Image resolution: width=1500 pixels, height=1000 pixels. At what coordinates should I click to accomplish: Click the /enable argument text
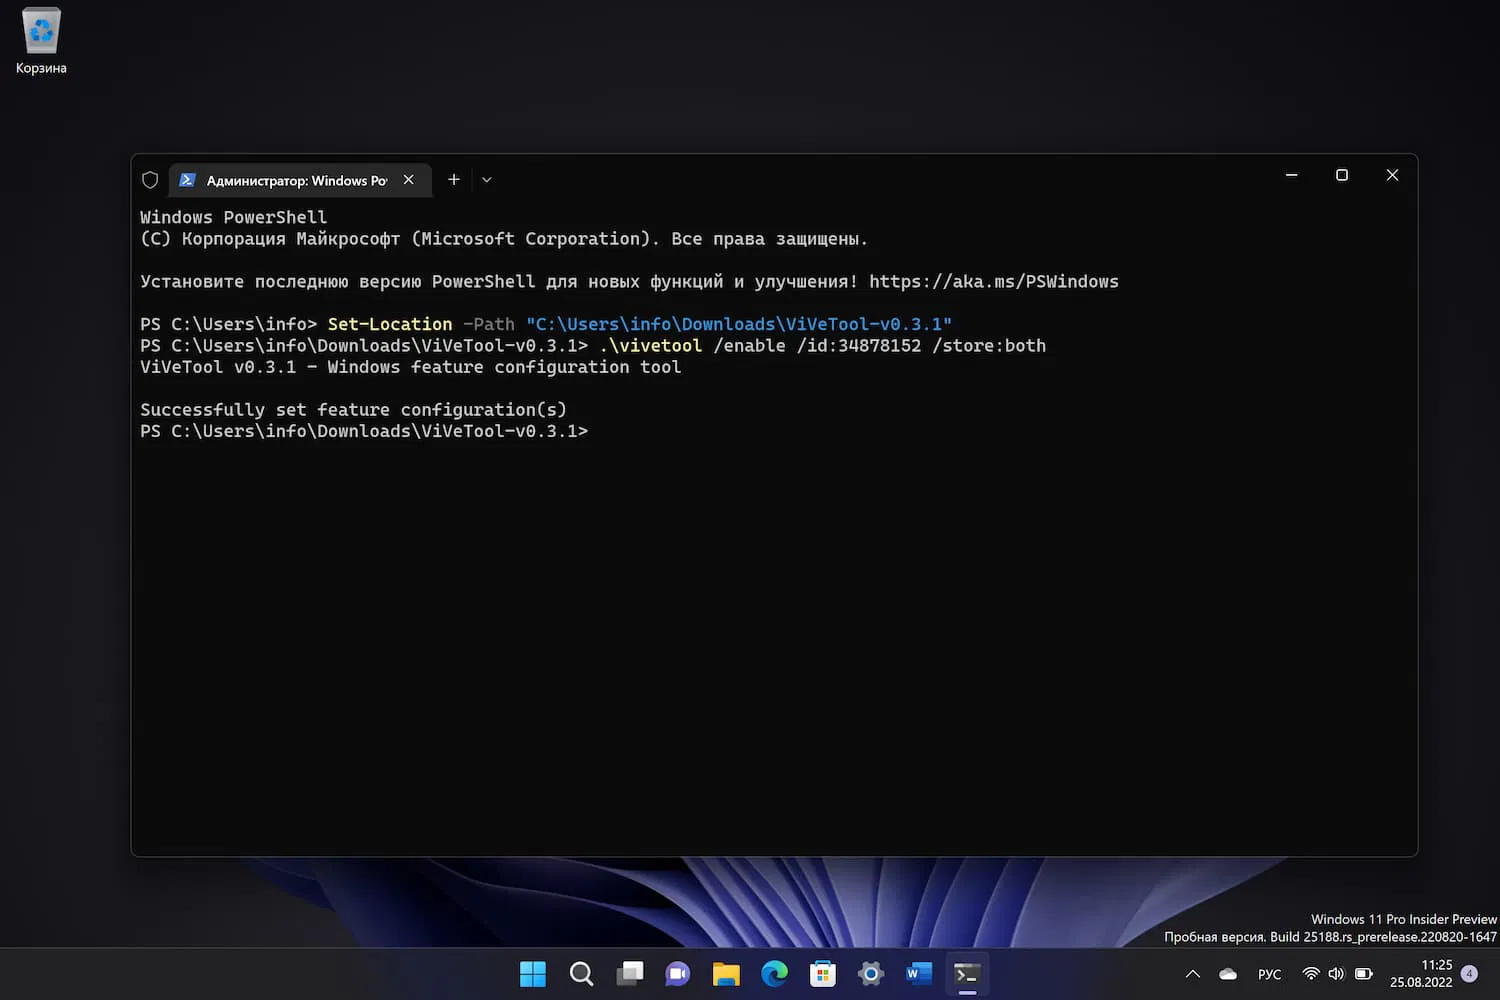click(x=750, y=346)
